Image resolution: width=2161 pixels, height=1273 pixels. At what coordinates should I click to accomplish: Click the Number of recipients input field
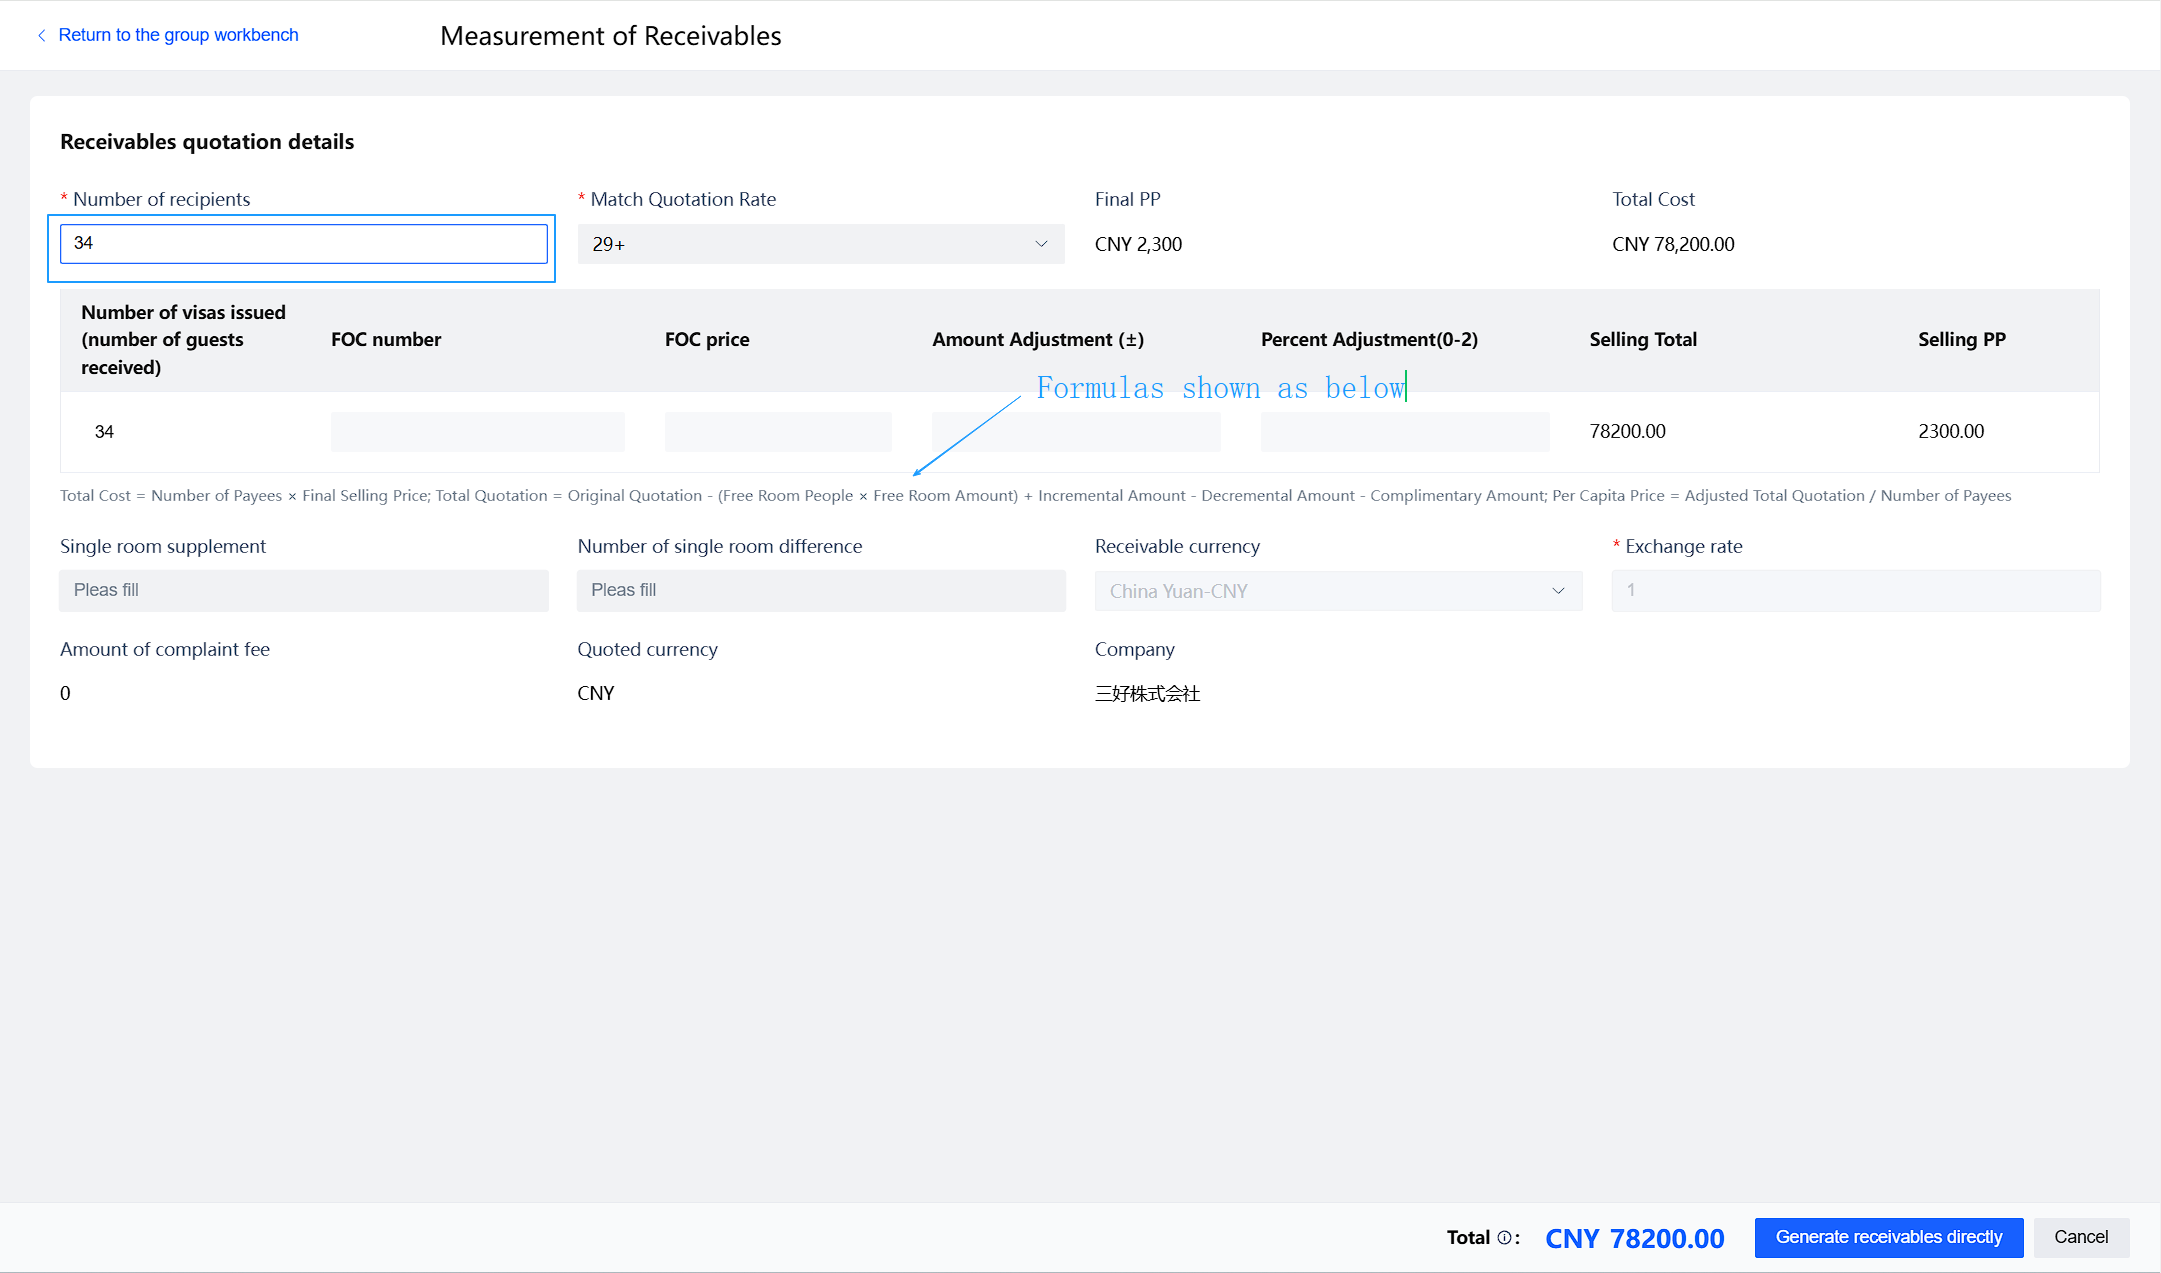click(303, 244)
